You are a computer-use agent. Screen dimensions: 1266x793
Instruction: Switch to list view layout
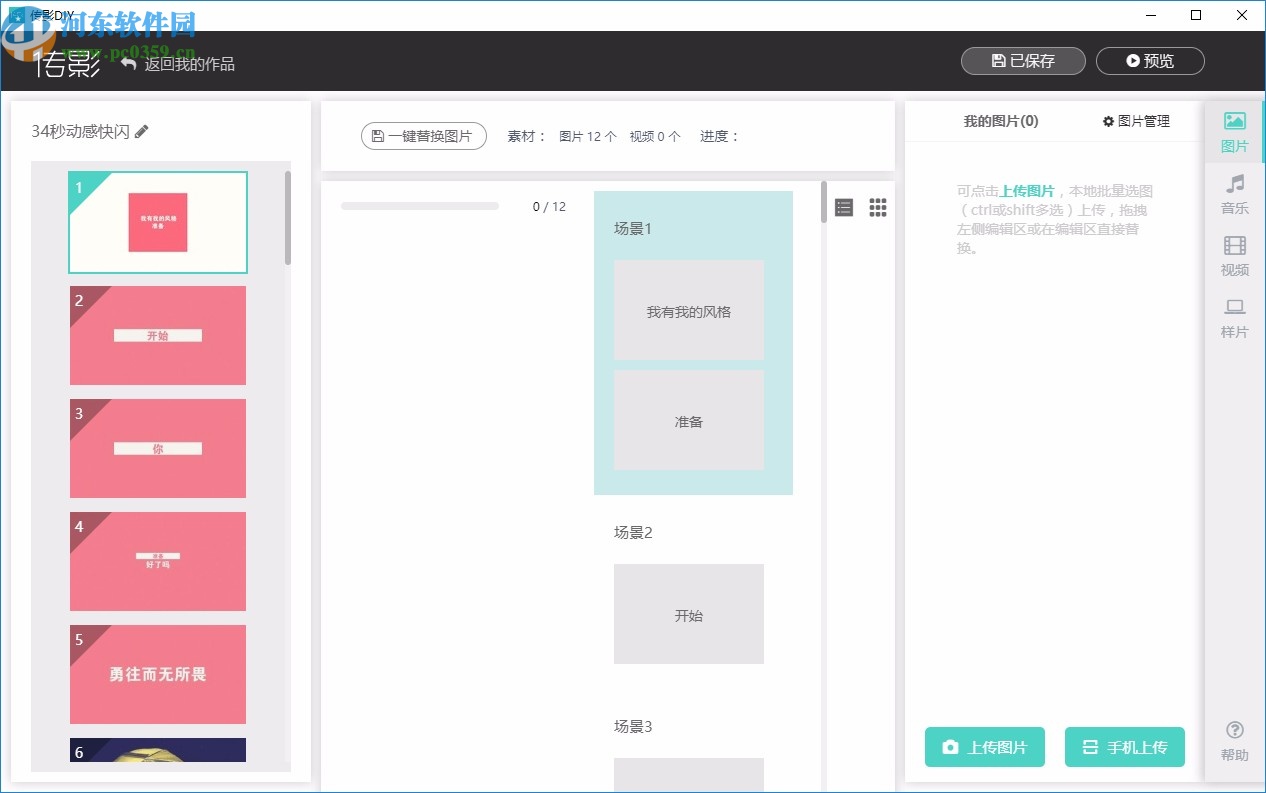pos(844,208)
